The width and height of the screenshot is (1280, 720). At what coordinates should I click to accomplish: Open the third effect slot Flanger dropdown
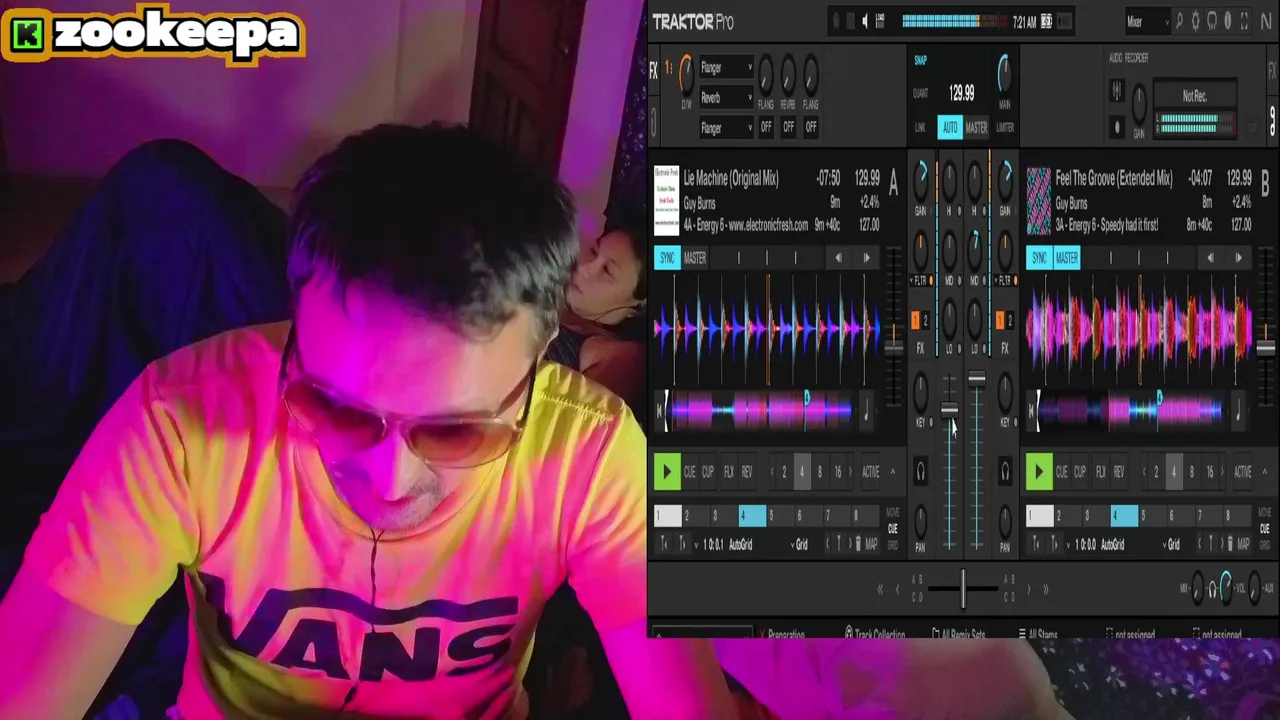pos(726,128)
